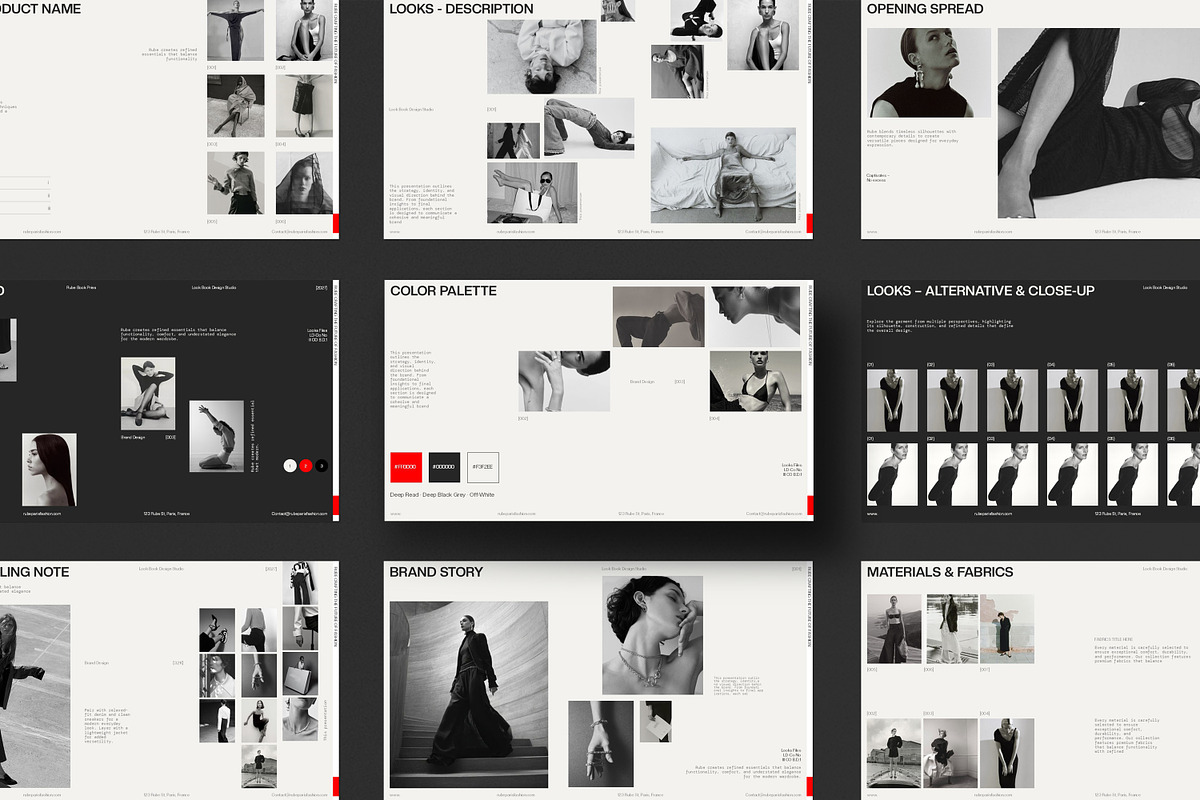Select the long-hair profile portrait on dark slide
The image size is (1200, 800).
(x=49, y=469)
